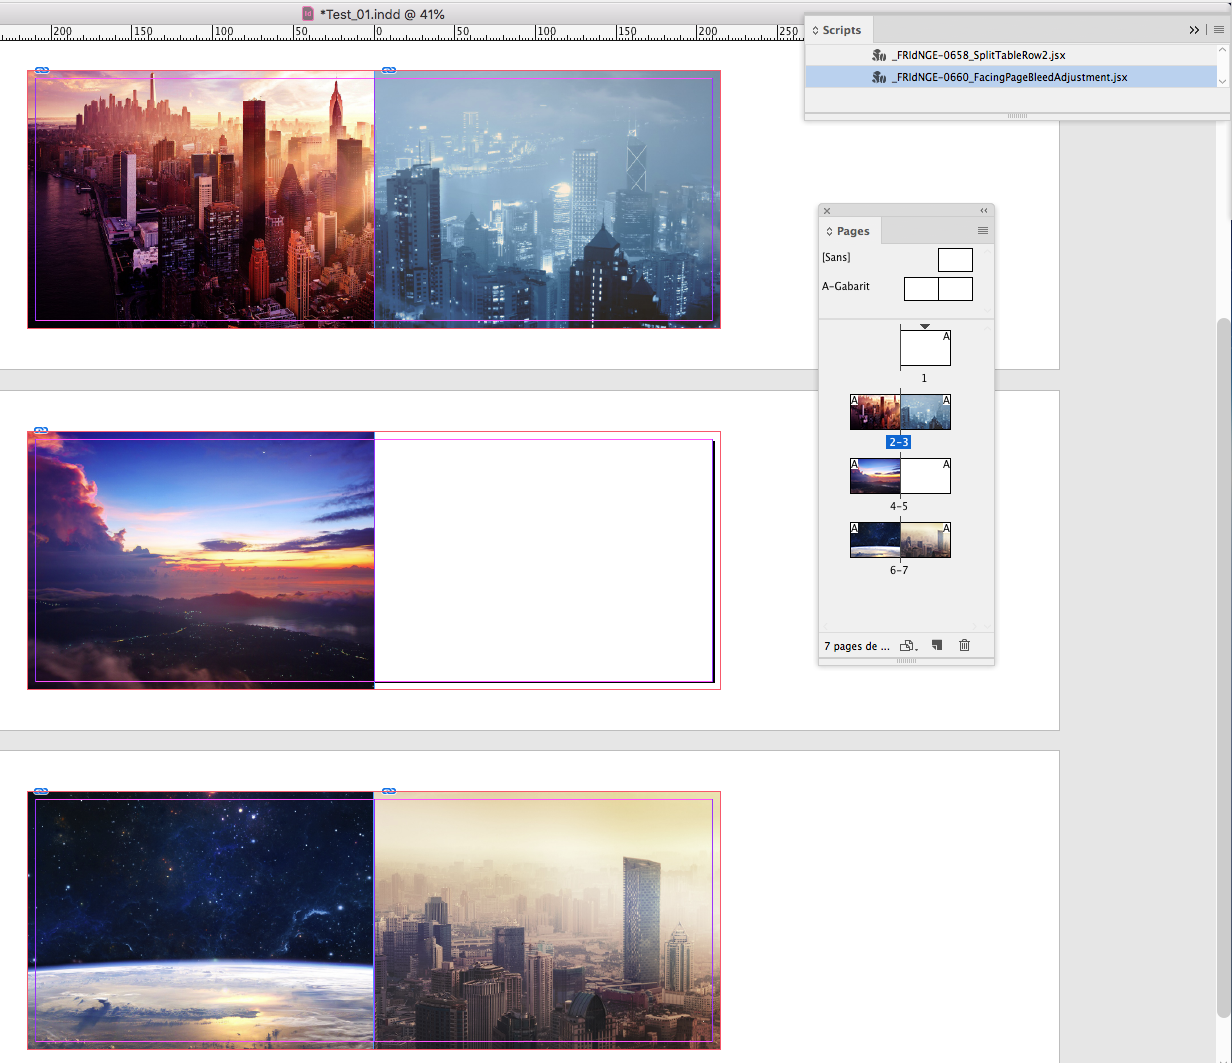This screenshot has width=1232, height=1063.
Task: Click the link badge on the sunset image frame
Action: click(x=40, y=430)
